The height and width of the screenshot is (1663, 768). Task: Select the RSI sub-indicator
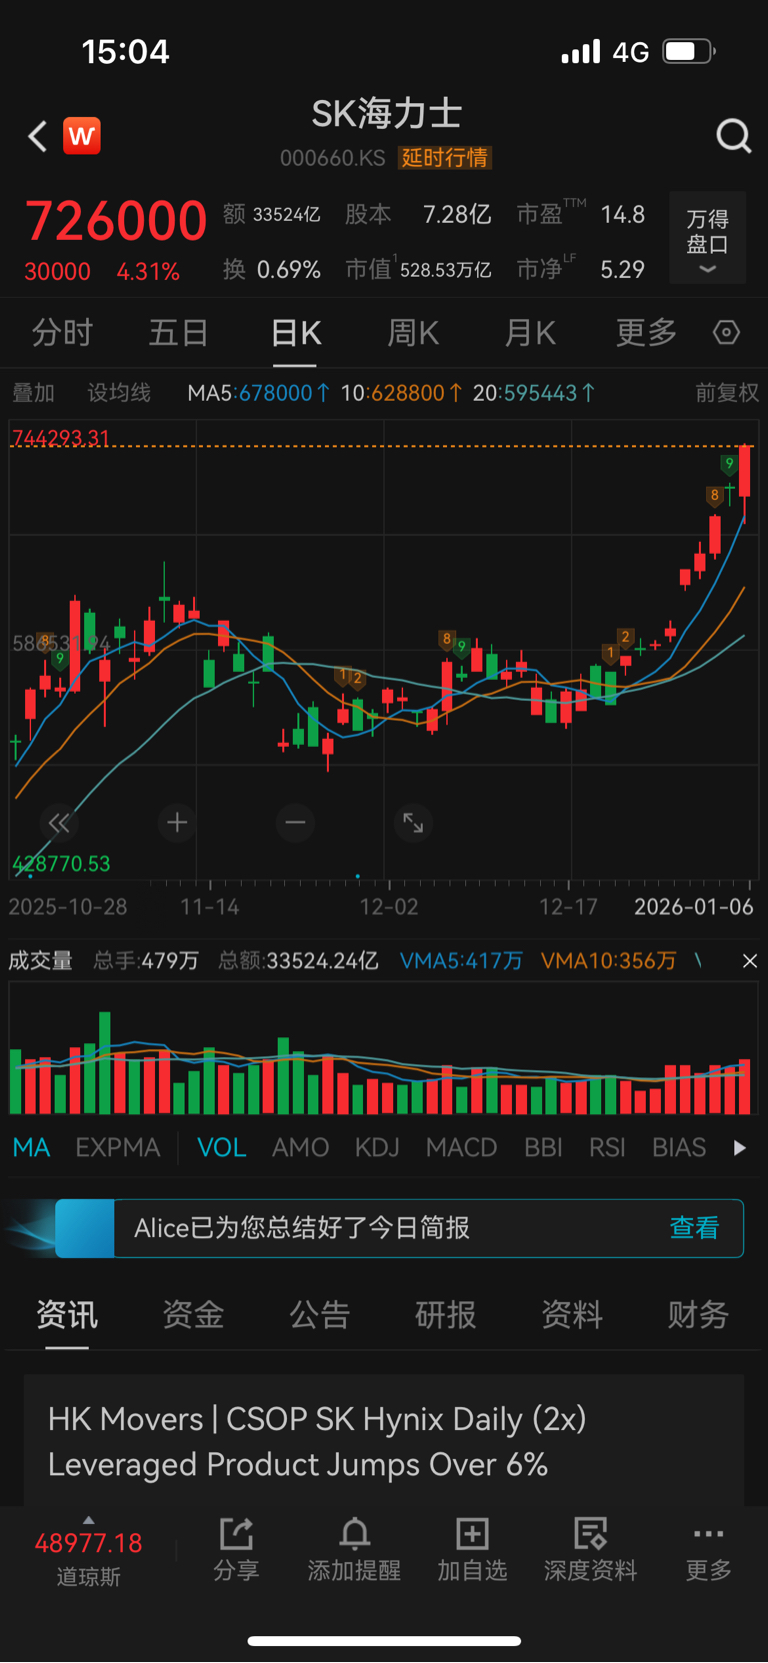click(x=607, y=1148)
